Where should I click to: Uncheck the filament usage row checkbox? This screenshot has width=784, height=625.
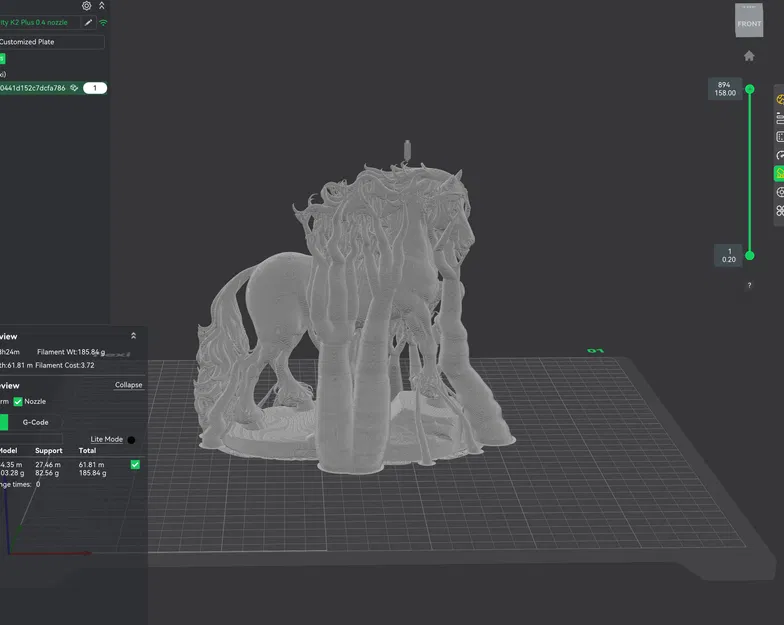[x=135, y=464]
